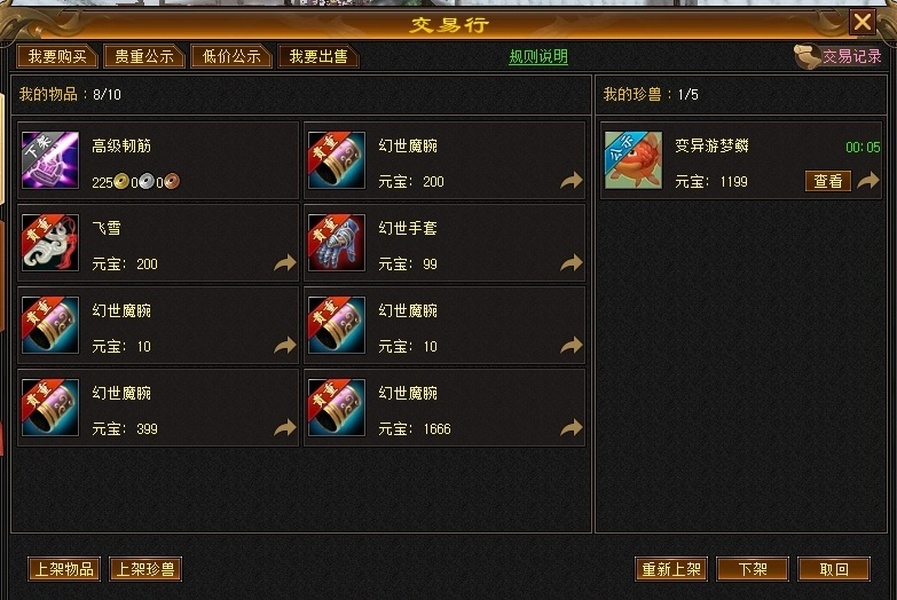Open the 贵重公示 tab
Screen dimensions: 897x600
click(x=144, y=56)
